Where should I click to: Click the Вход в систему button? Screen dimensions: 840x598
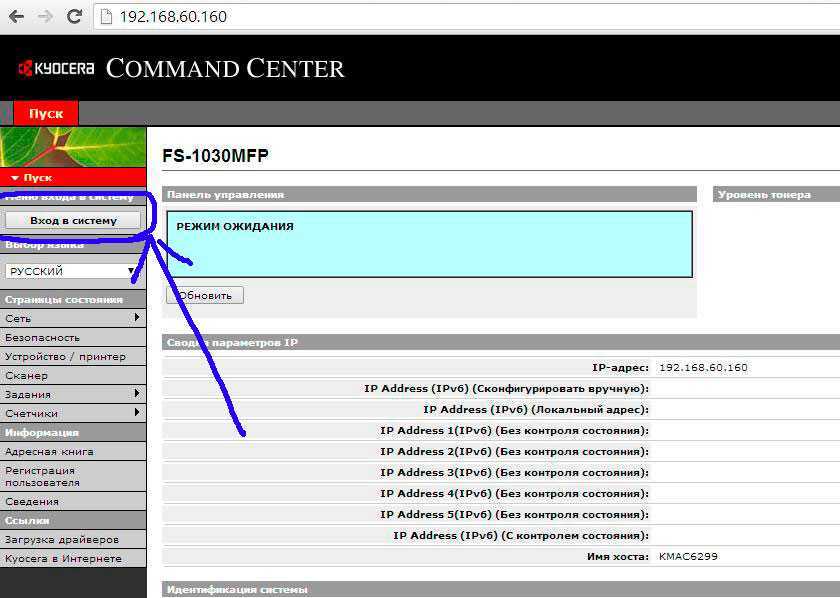pyautogui.click(x=73, y=220)
